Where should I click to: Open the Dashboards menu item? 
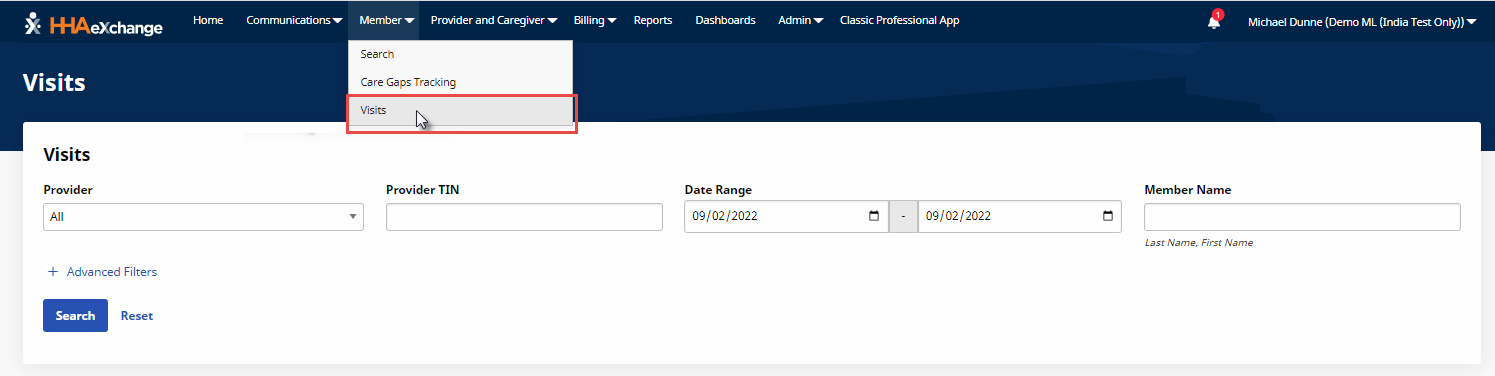[725, 20]
